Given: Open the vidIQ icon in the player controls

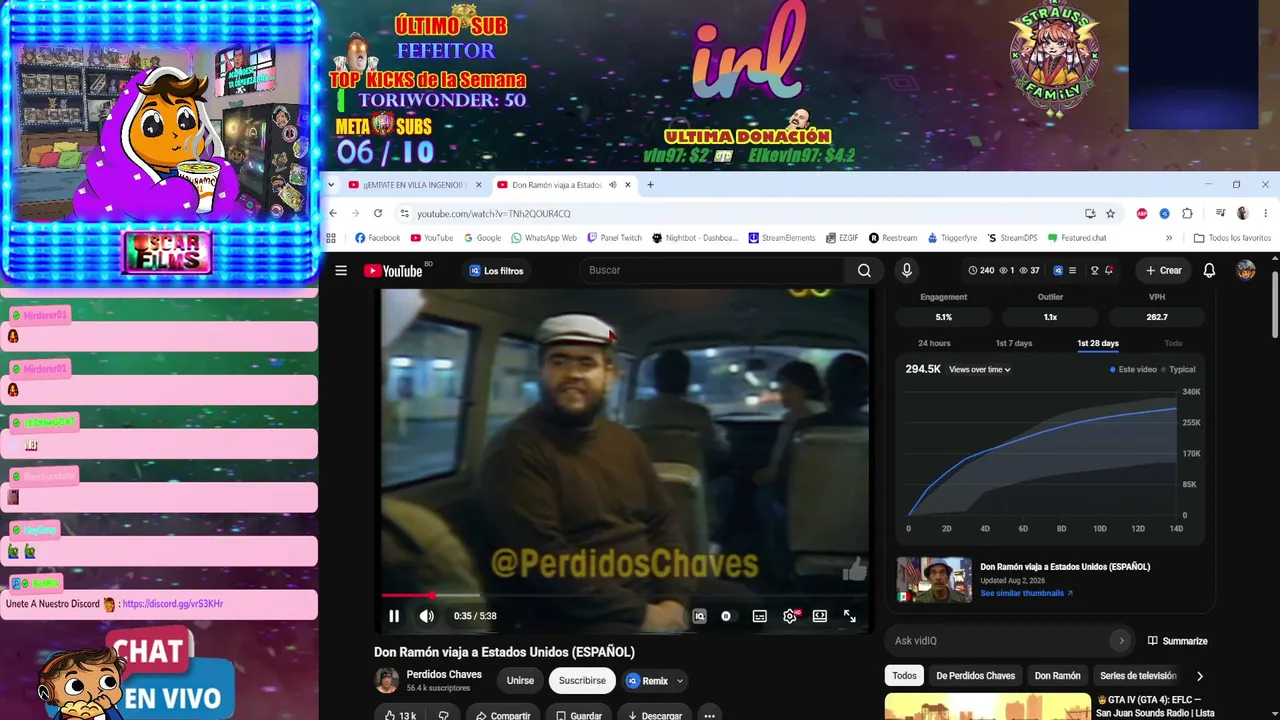Looking at the screenshot, I should (700, 616).
